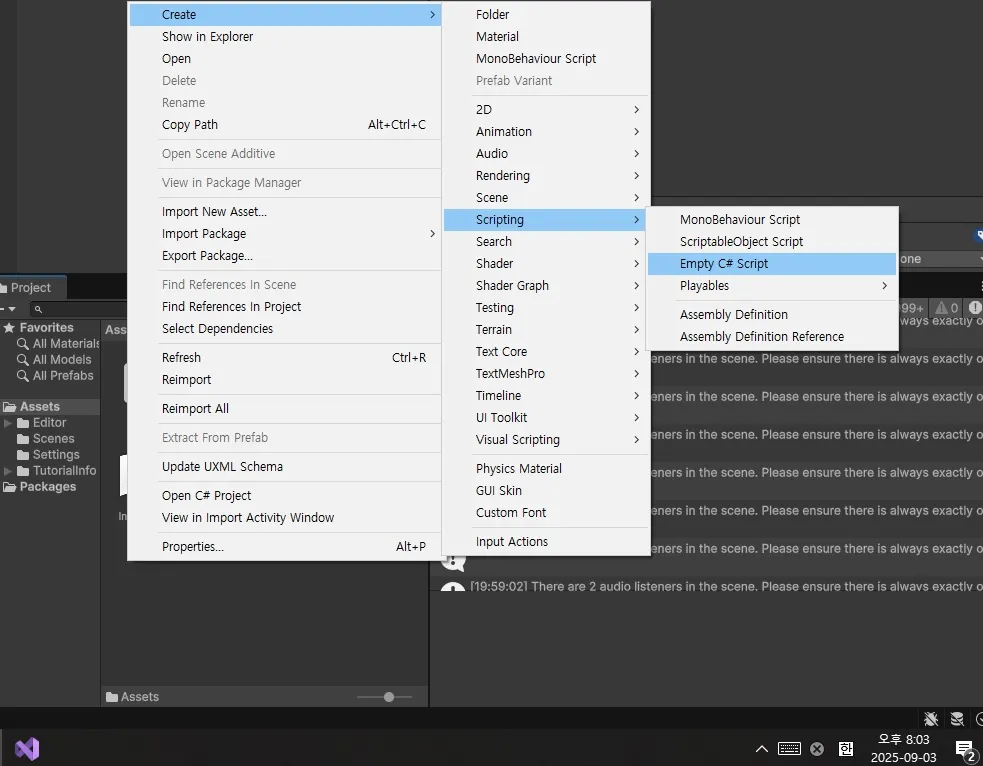The width and height of the screenshot is (983, 766).
Task: Switch the Korean IME language indicator
Action: coord(846,748)
